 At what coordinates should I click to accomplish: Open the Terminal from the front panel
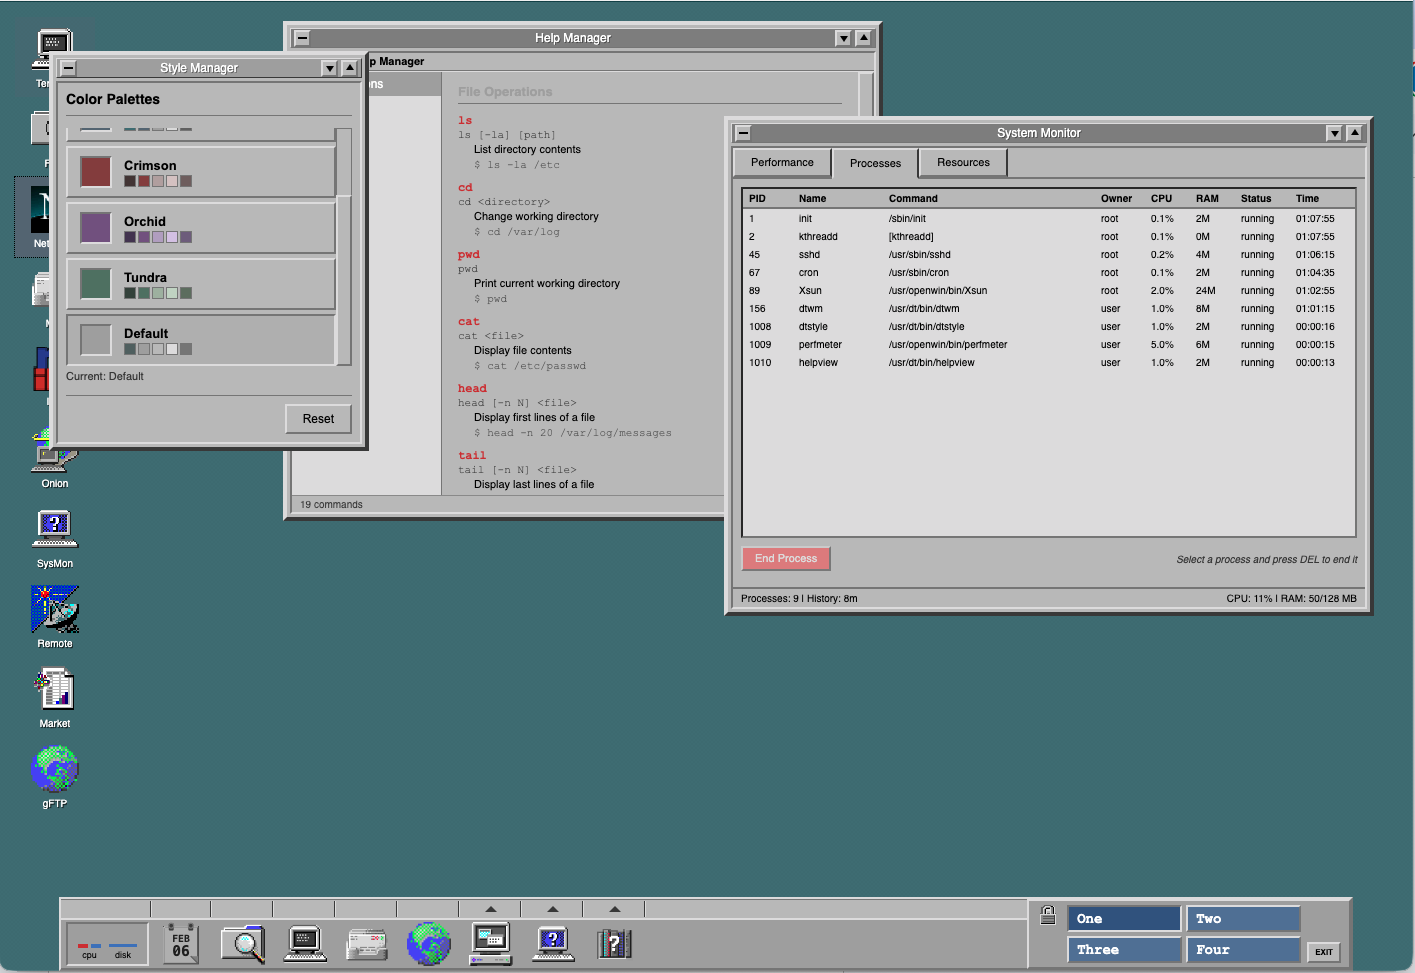pyautogui.click(x=304, y=943)
